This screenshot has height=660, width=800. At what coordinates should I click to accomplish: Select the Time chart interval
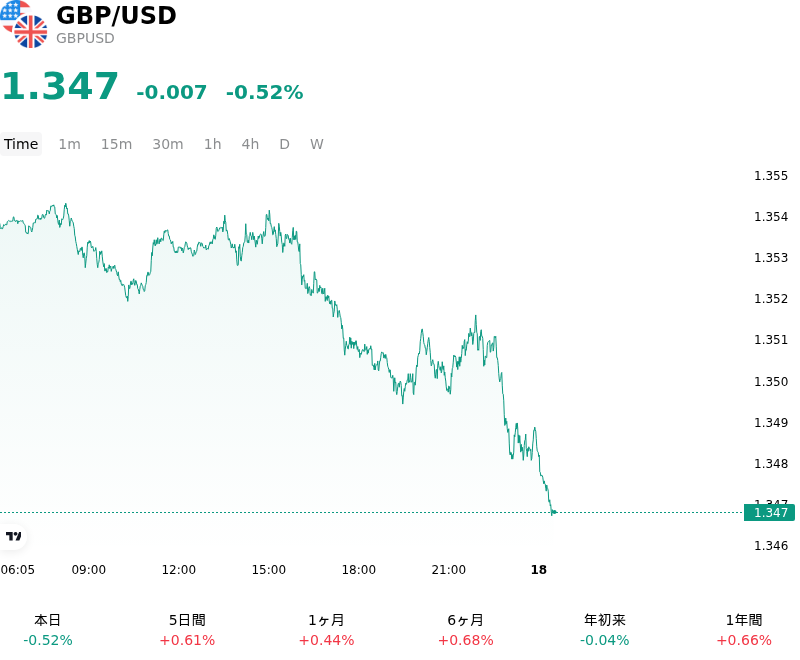click(x=21, y=144)
